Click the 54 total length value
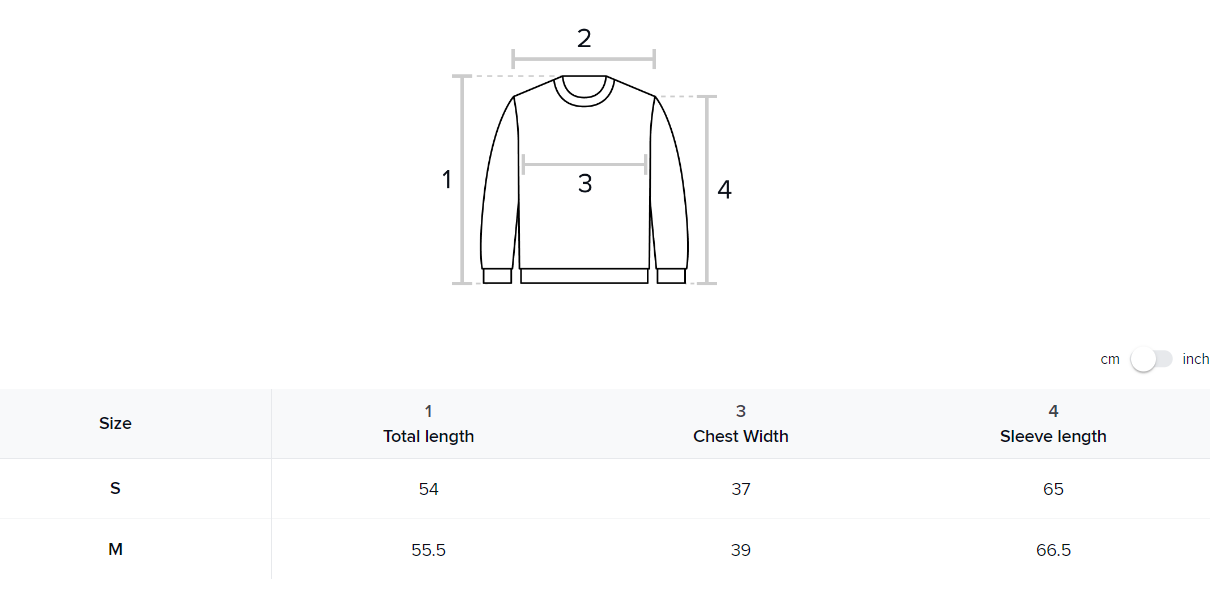1225x591 pixels. 428,489
